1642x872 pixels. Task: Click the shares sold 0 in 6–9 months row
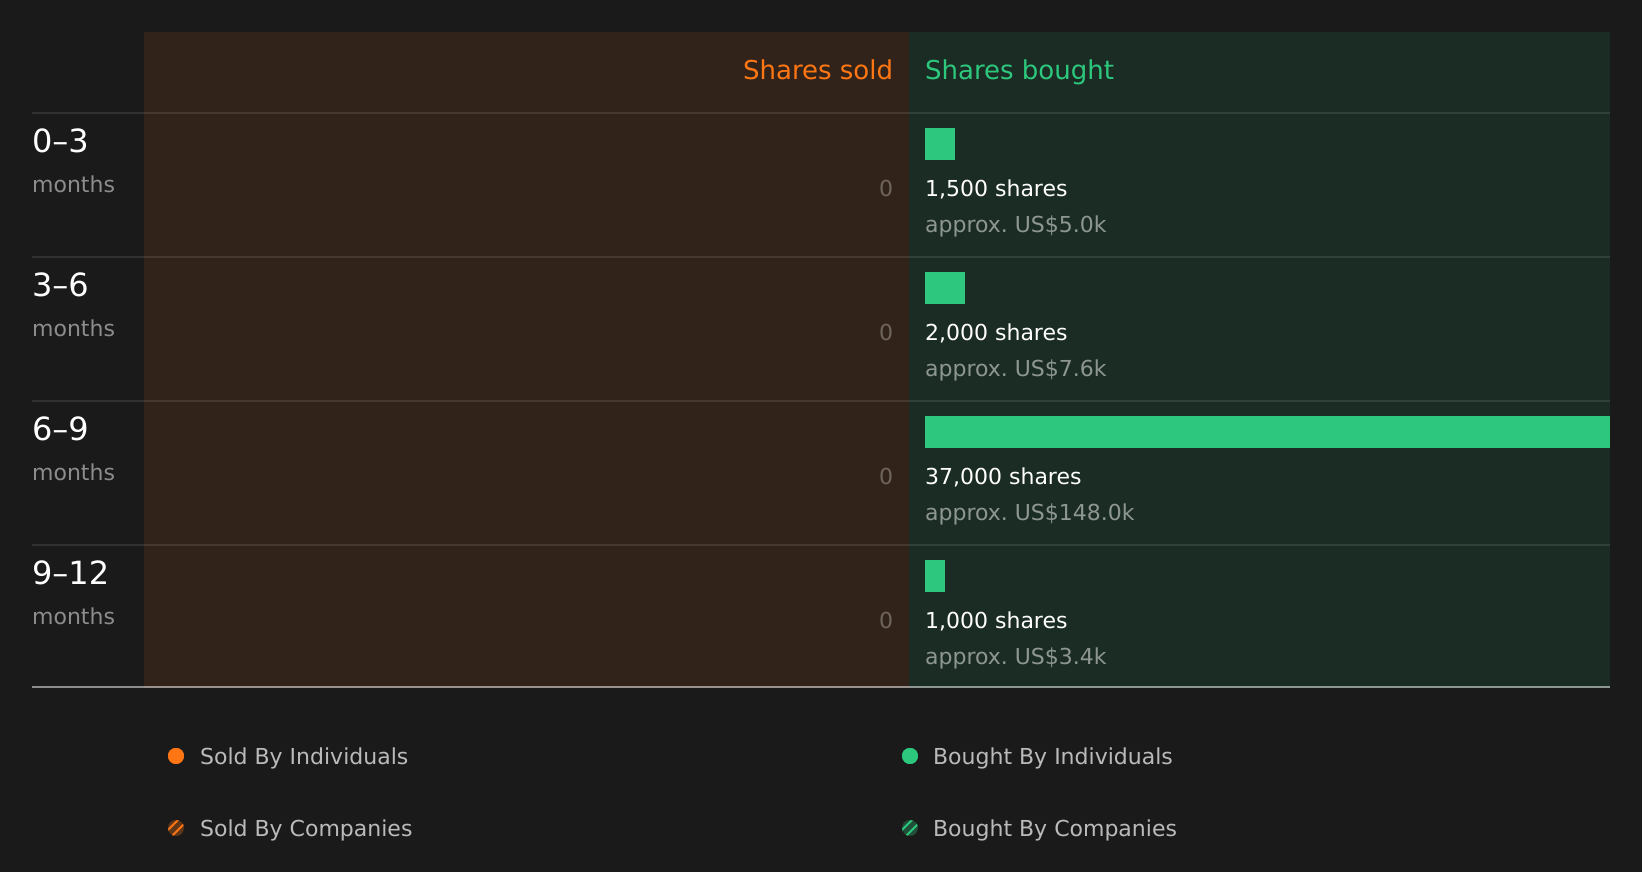pos(886,477)
